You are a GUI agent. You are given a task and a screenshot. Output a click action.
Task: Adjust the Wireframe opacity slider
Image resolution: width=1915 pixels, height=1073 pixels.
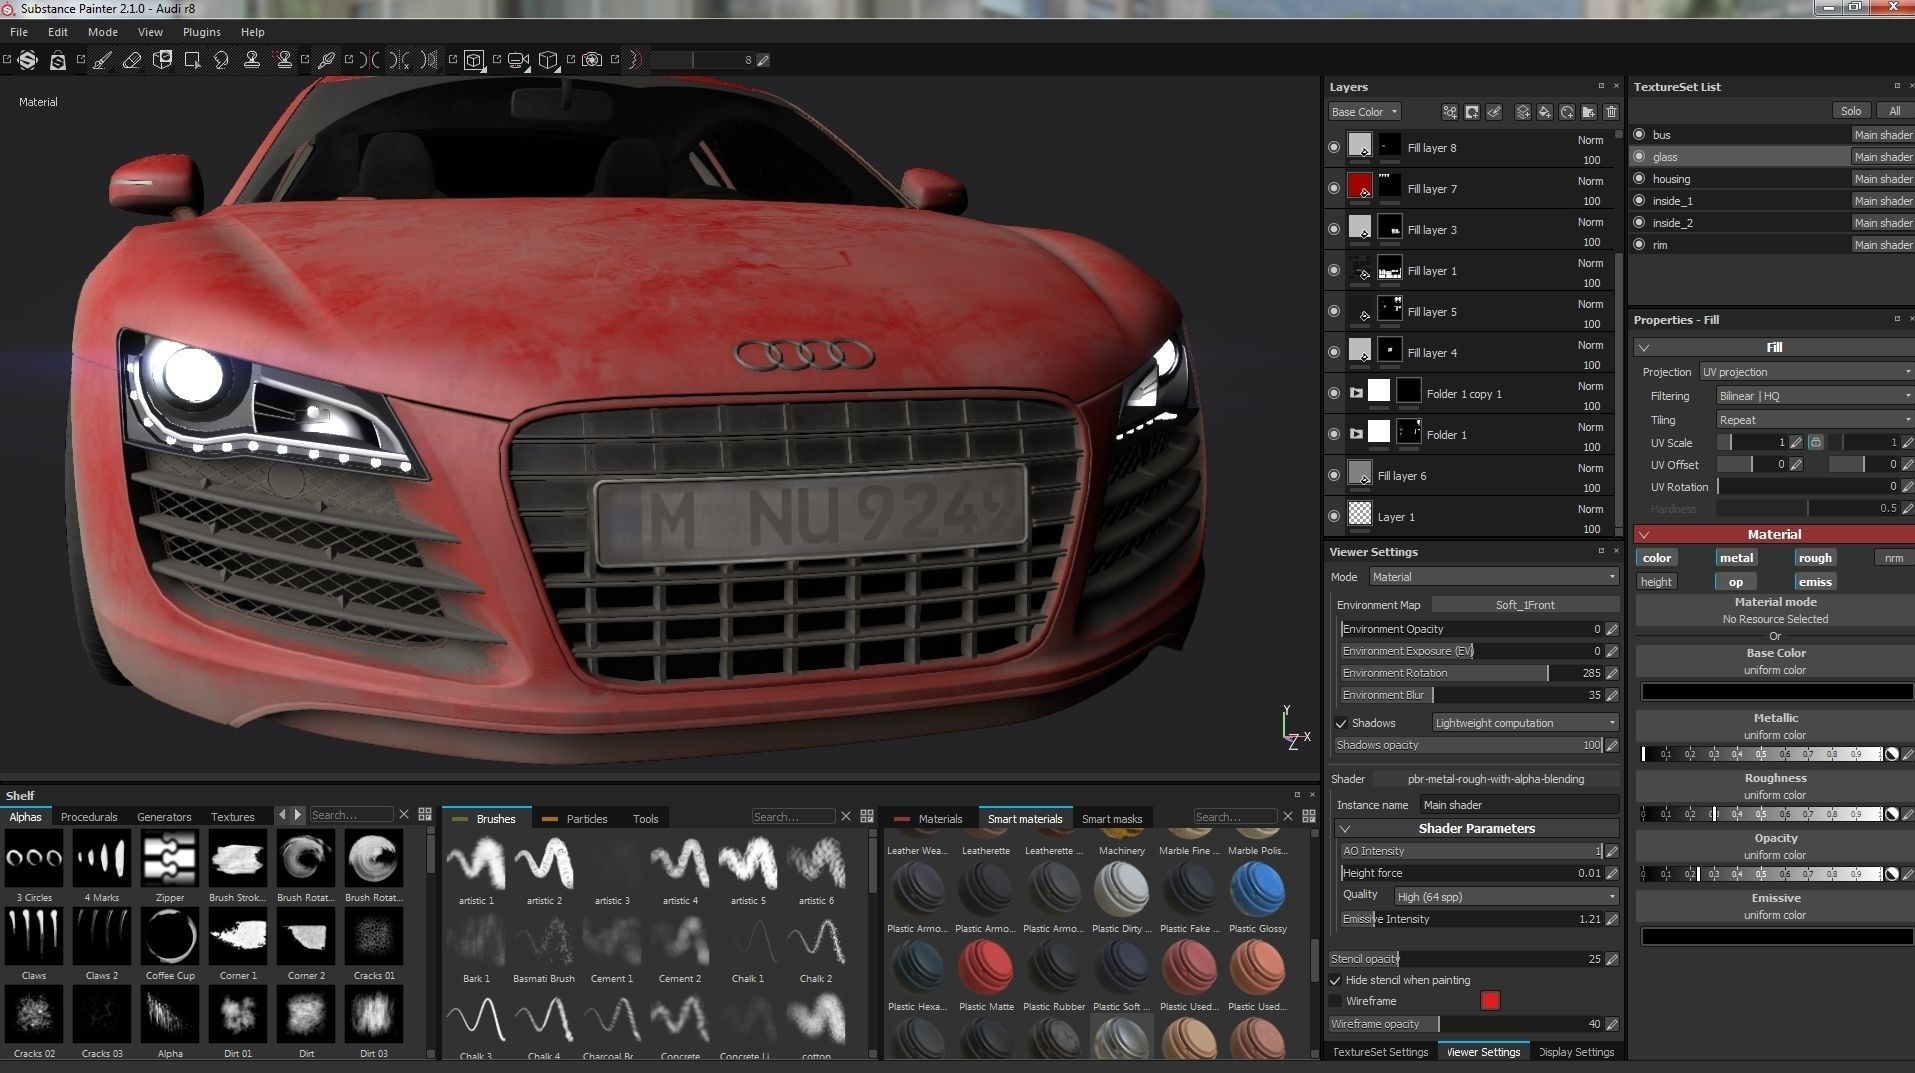pyautogui.click(x=1466, y=1024)
